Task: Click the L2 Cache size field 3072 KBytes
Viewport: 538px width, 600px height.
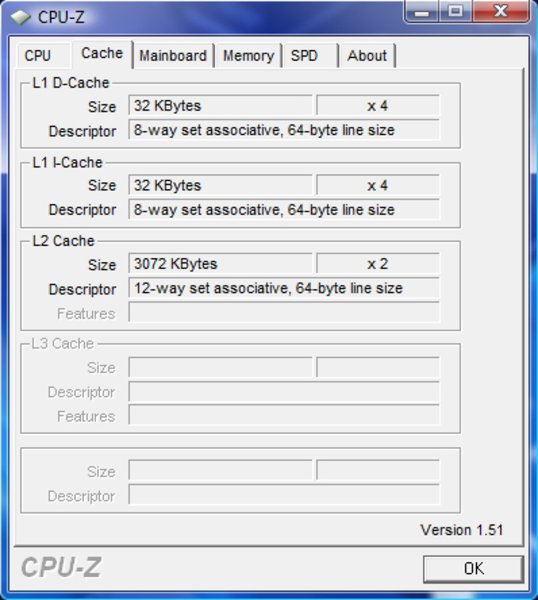Action: point(220,264)
